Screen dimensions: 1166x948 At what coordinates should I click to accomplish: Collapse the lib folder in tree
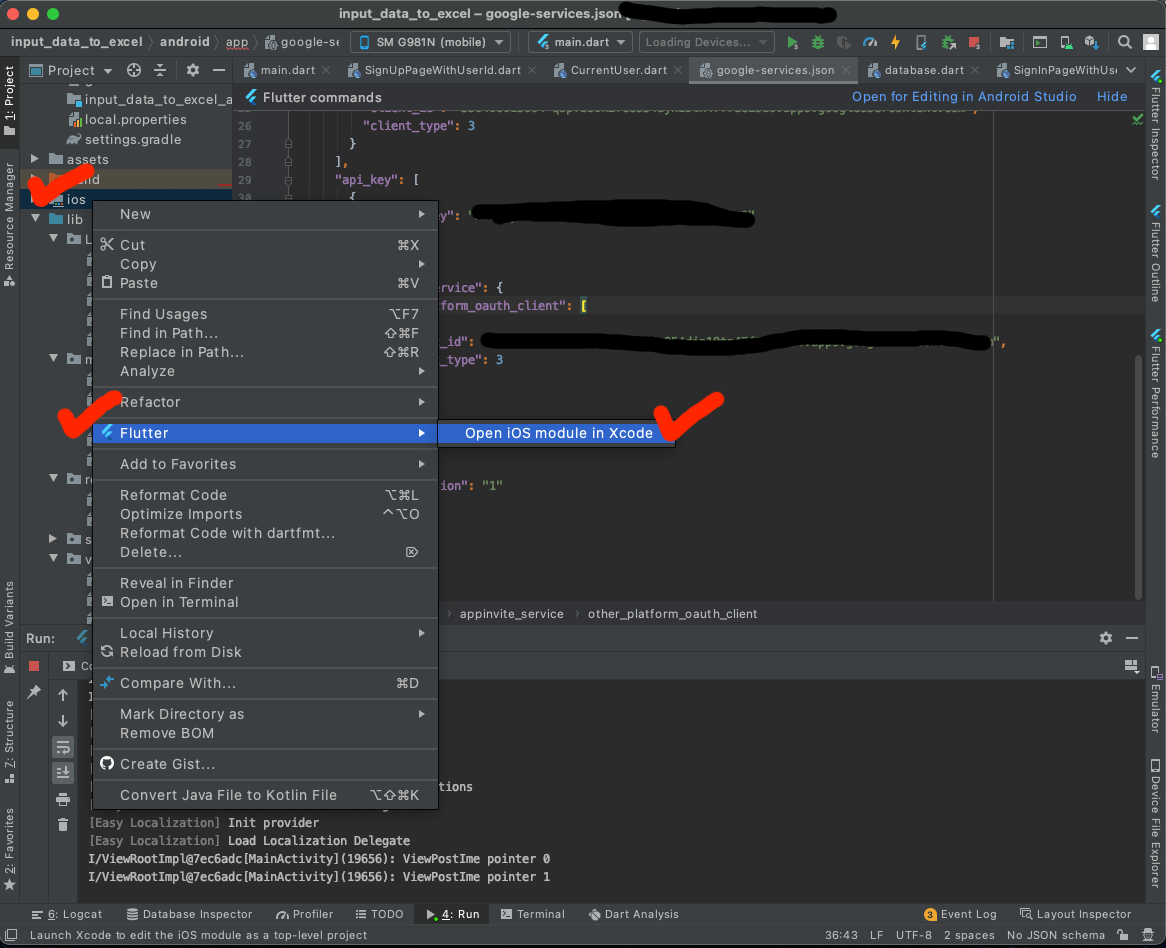pyautogui.click(x=35, y=219)
